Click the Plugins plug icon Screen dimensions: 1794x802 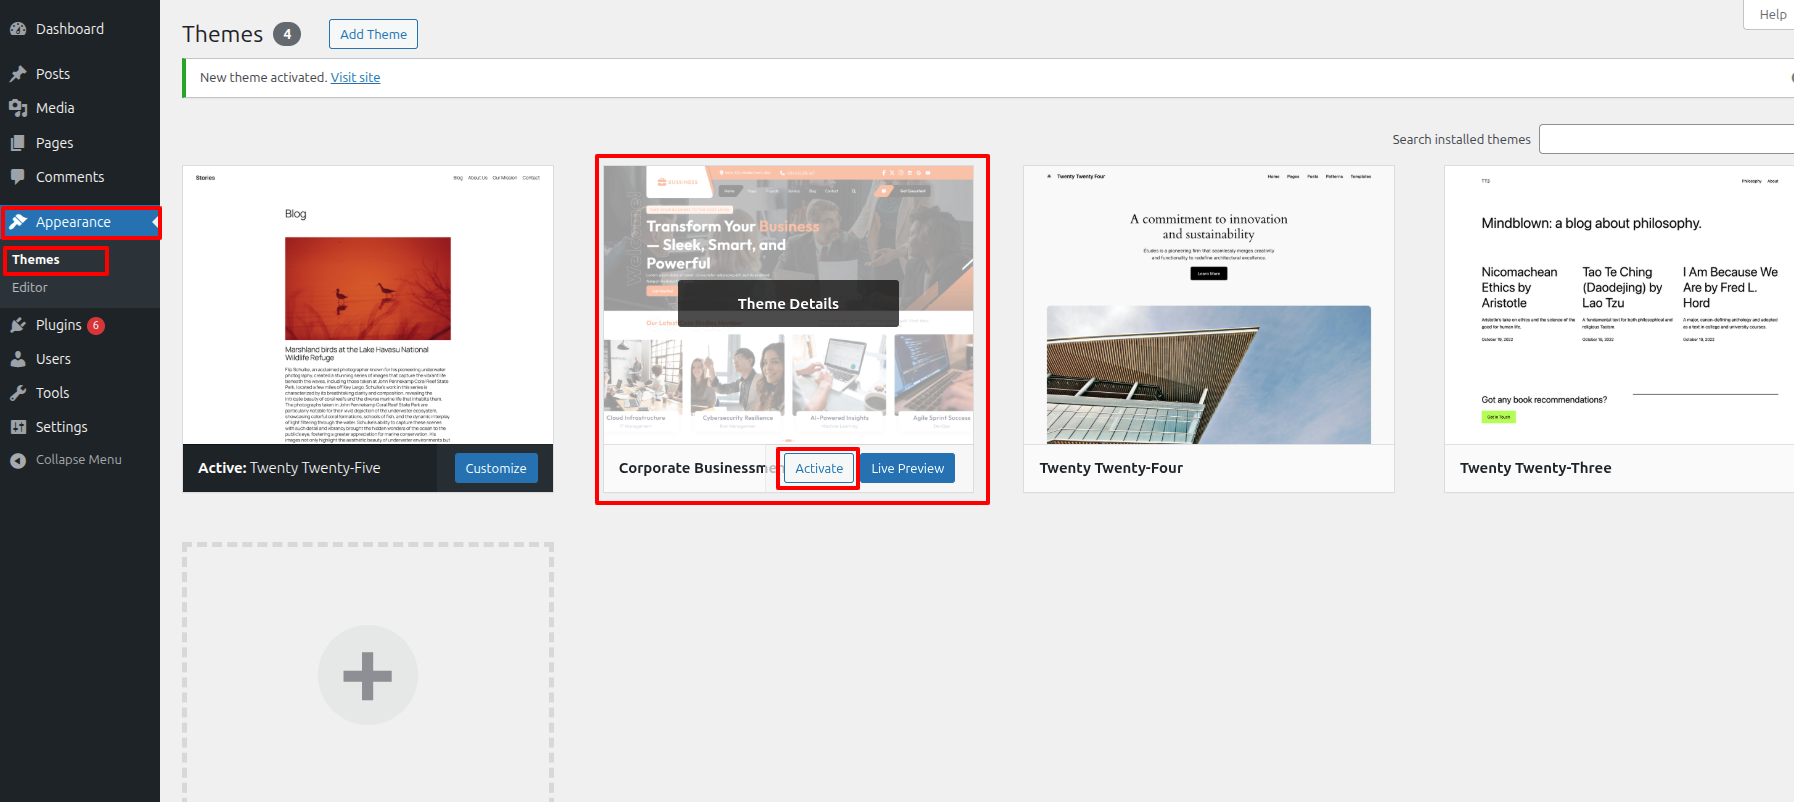[x=18, y=325]
